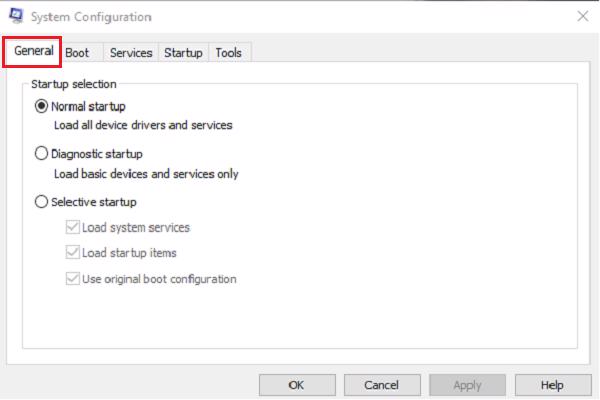Select the Startup tab

[x=183, y=53]
